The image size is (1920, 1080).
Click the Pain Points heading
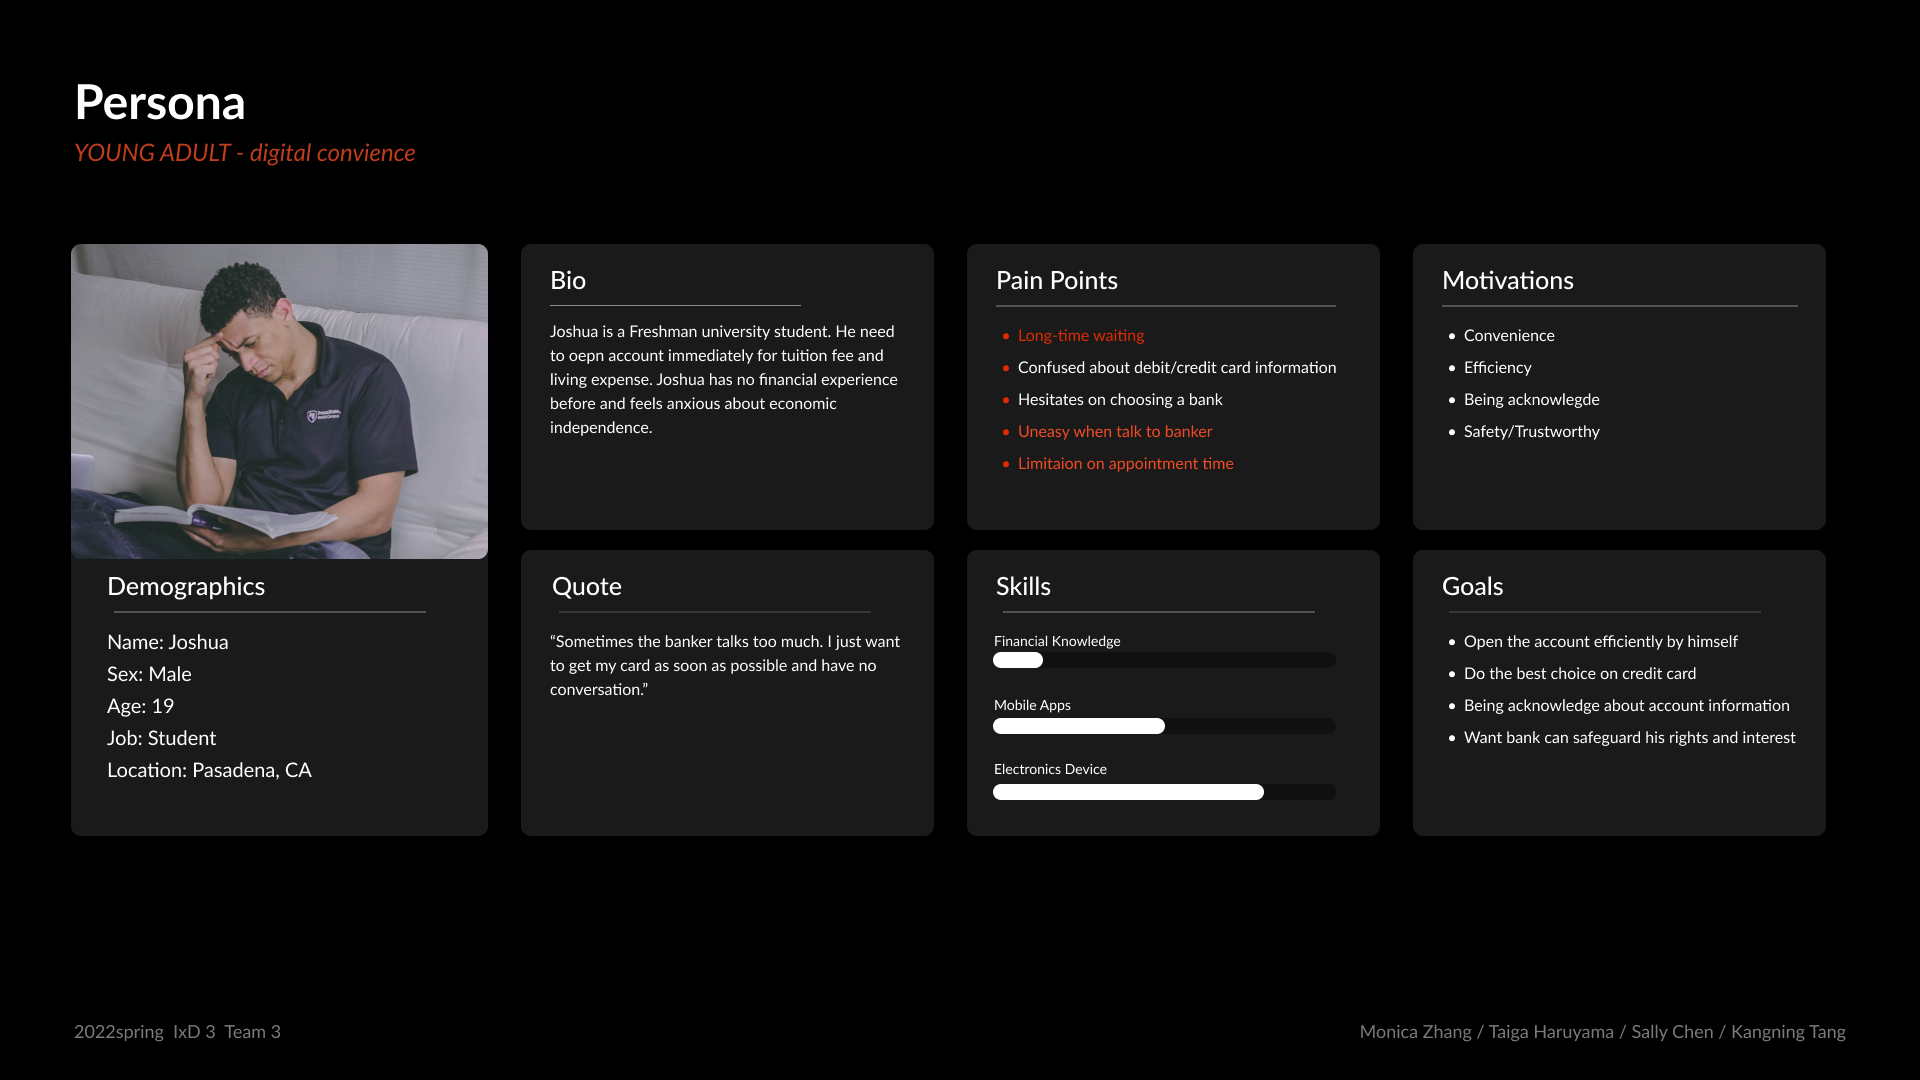(x=1056, y=281)
